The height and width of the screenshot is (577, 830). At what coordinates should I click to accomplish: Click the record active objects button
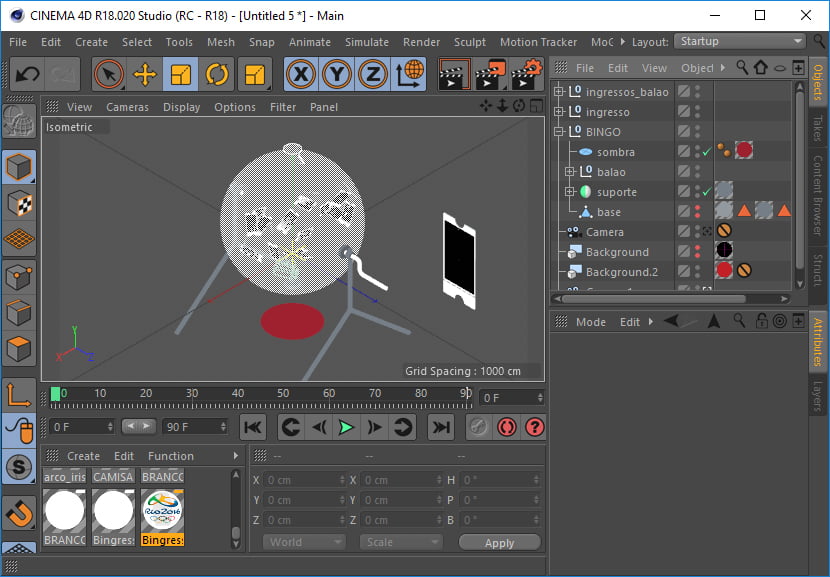pos(479,427)
